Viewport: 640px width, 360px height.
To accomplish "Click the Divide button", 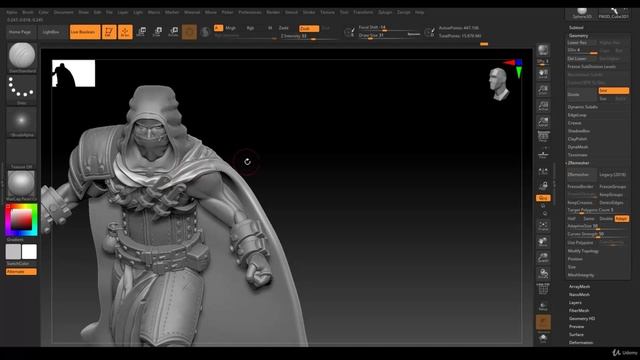I will (581, 95).
